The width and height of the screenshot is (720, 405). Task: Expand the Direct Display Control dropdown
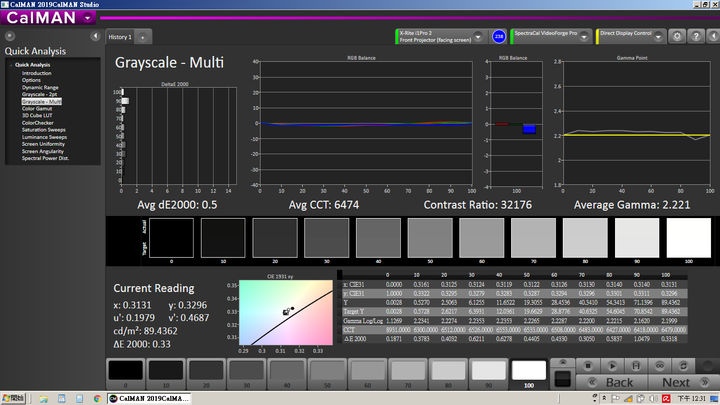(658, 36)
